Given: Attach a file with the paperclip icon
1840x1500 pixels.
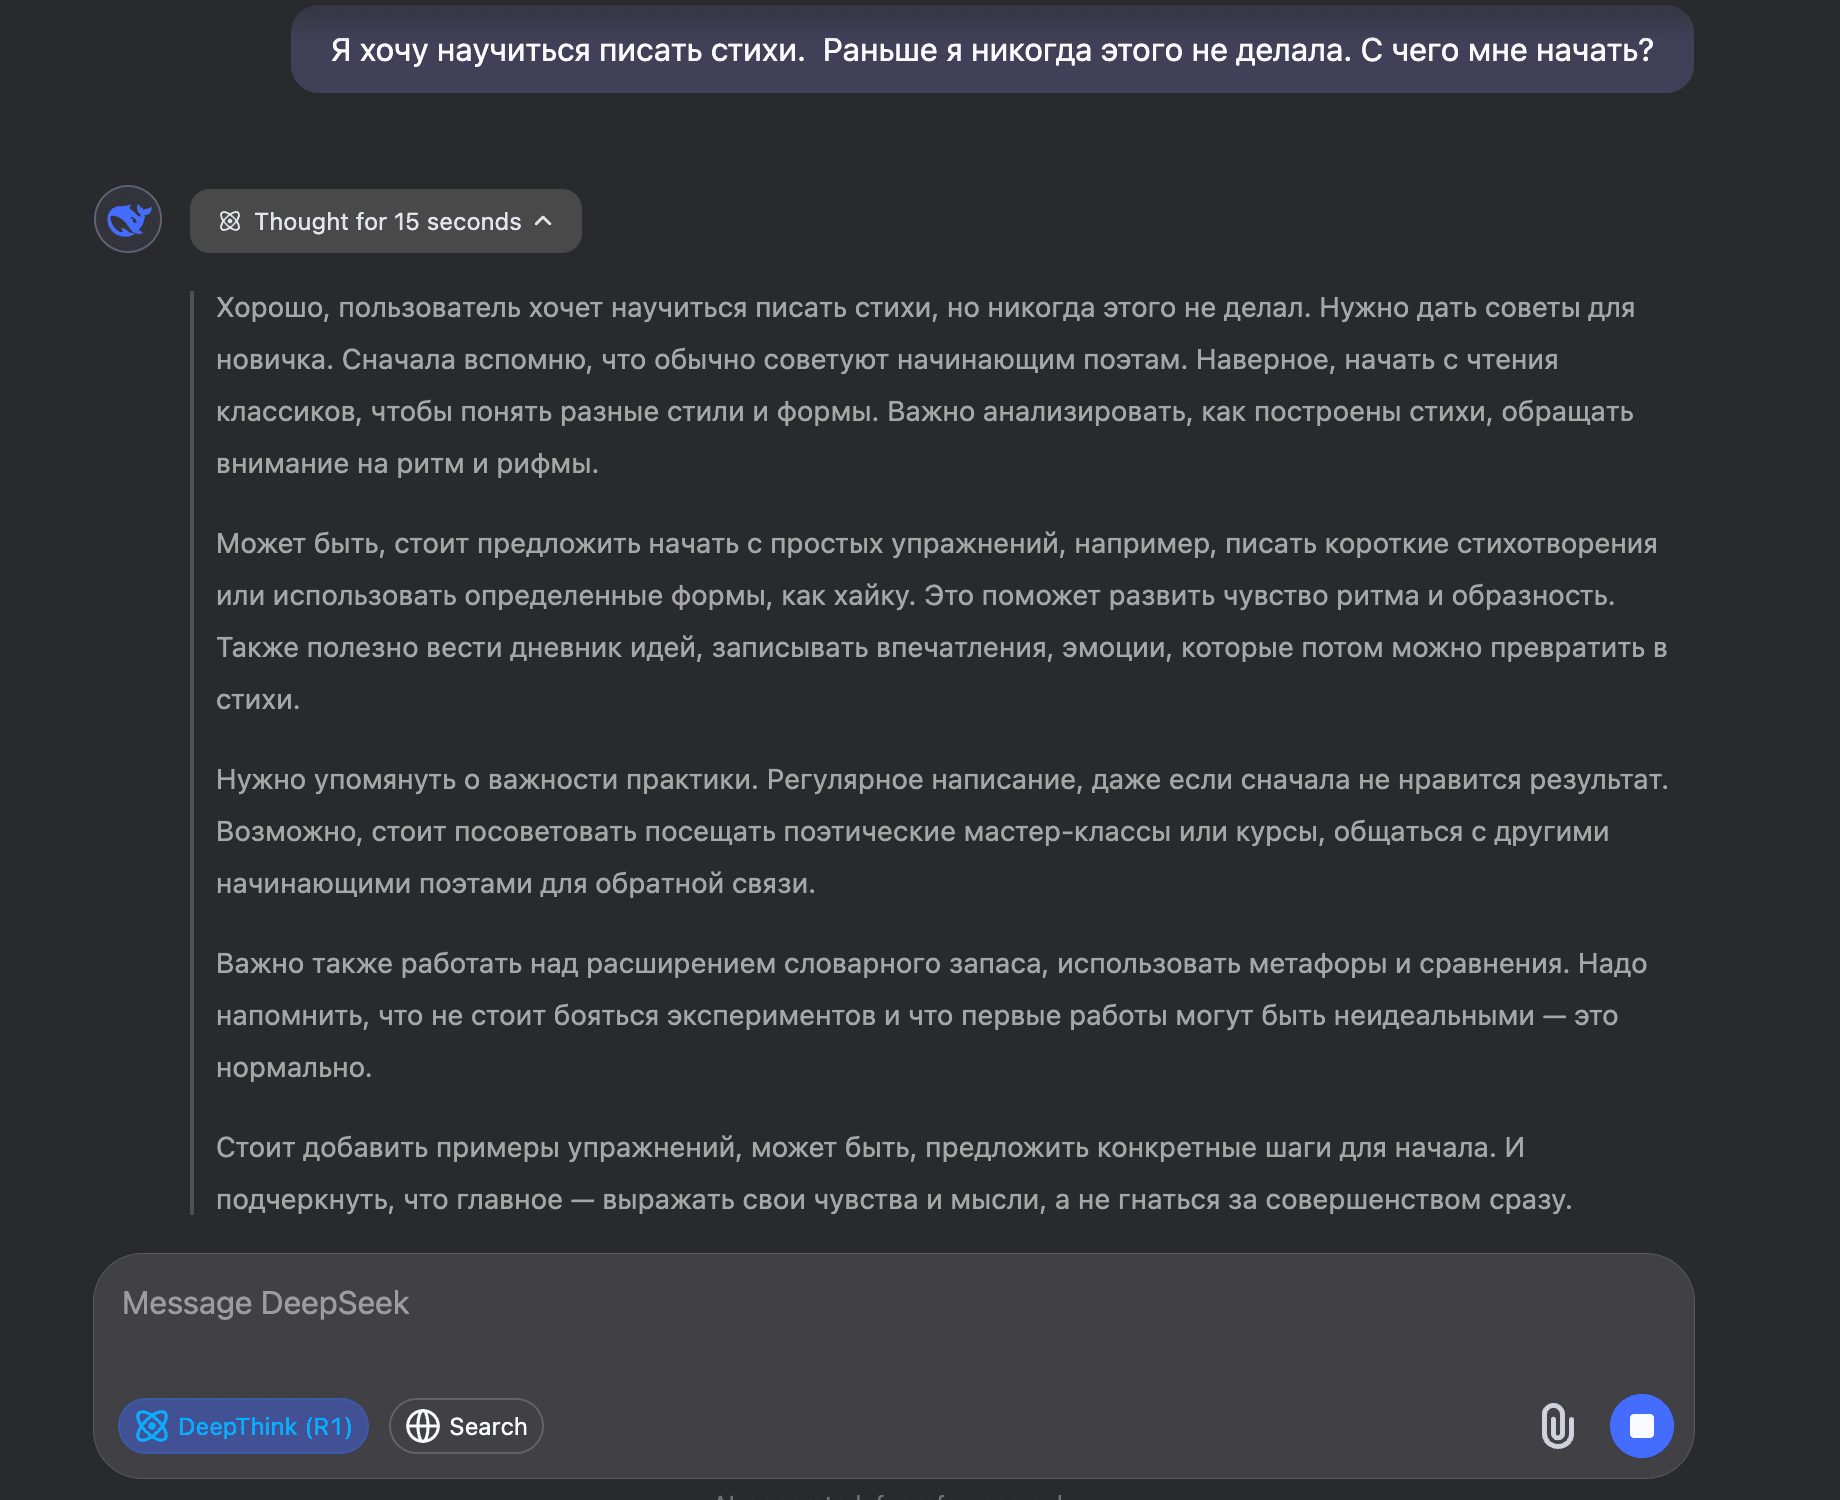Looking at the screenshot, I should click(1557, 1425).
